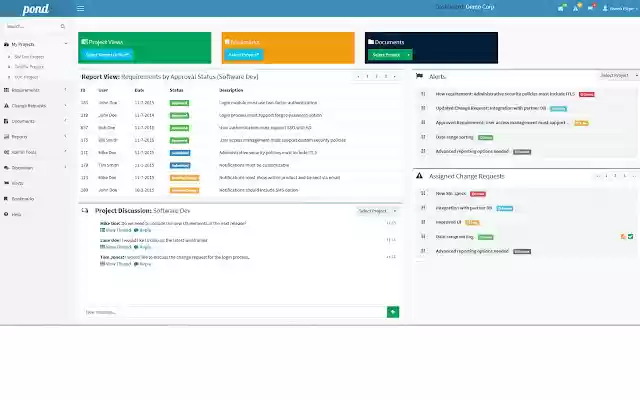Toggle the hamburger sidebar menu
The width and height of the screenshot is (640, 400).
[x=80, y=9]
